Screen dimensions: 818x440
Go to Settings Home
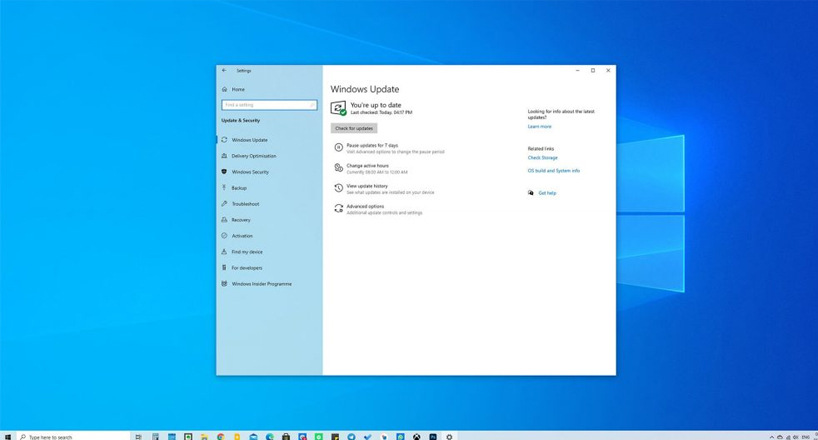point(233,89)
